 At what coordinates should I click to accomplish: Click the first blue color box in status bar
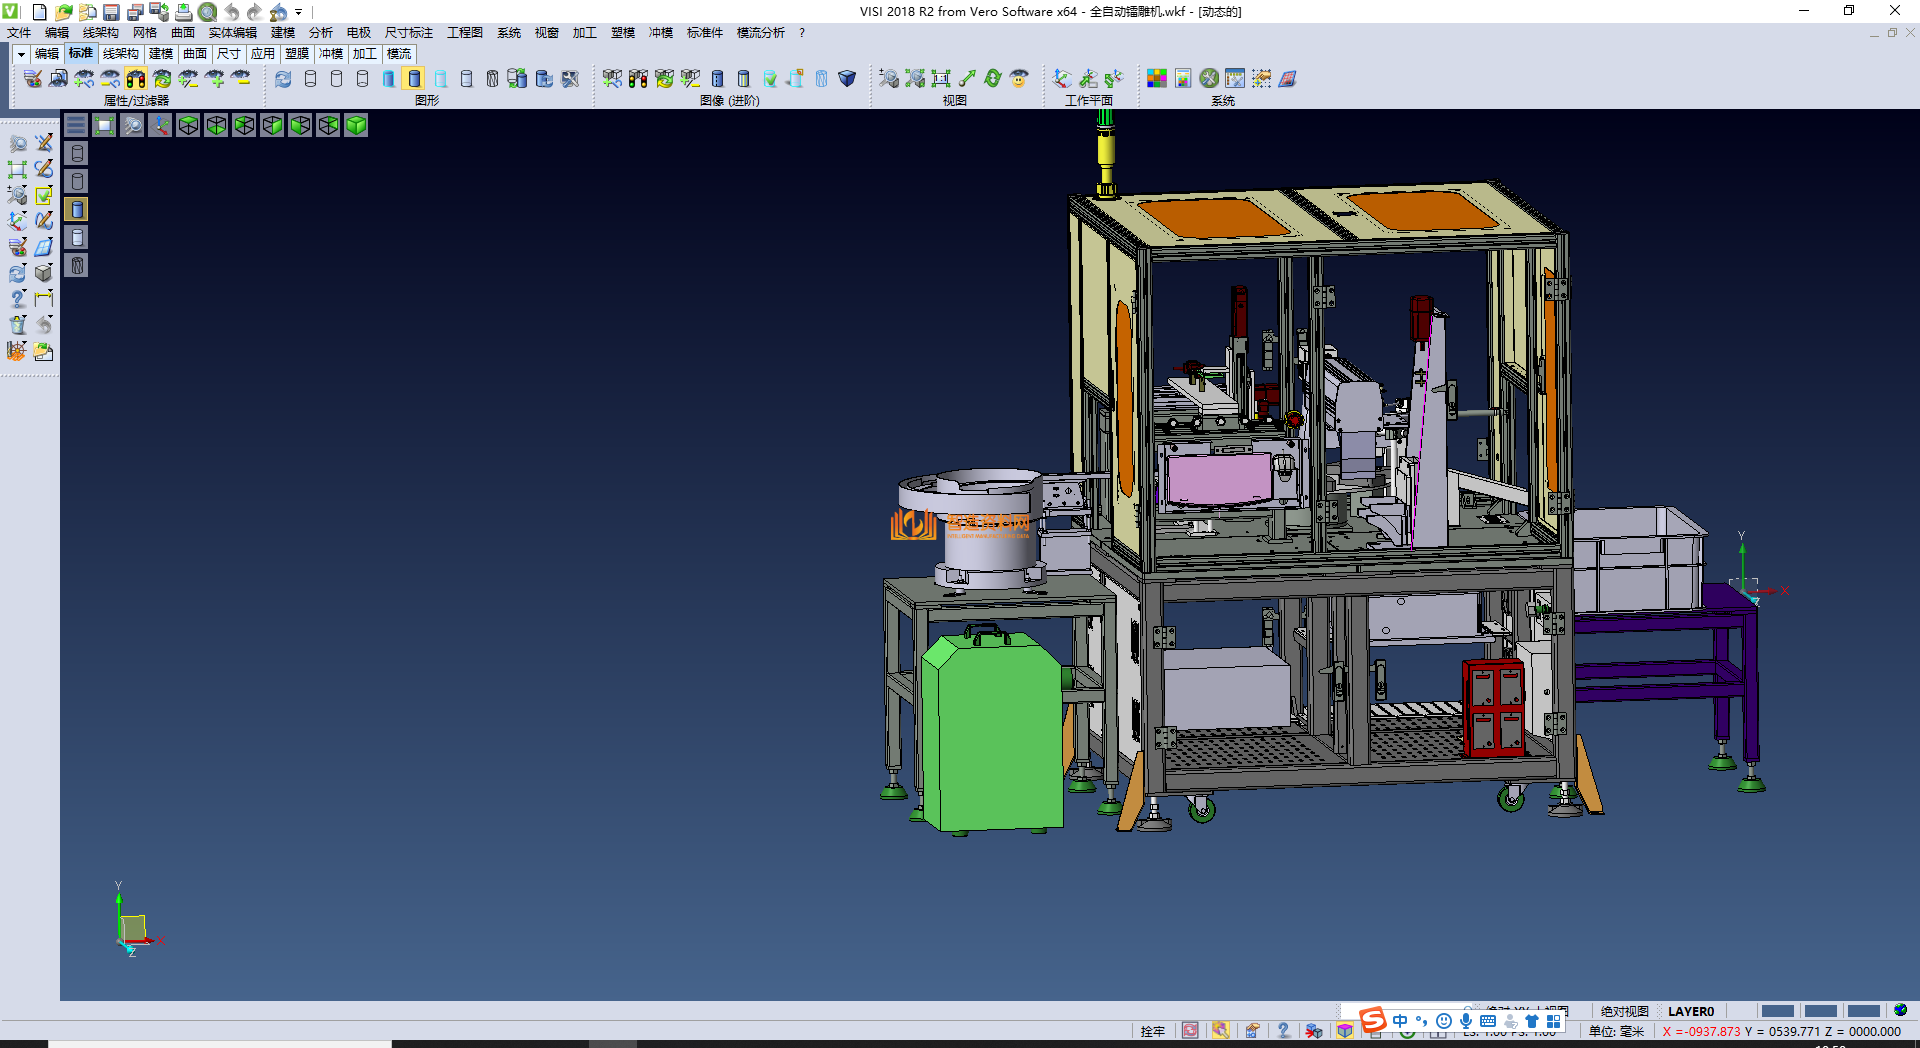click(1777, 1011)
